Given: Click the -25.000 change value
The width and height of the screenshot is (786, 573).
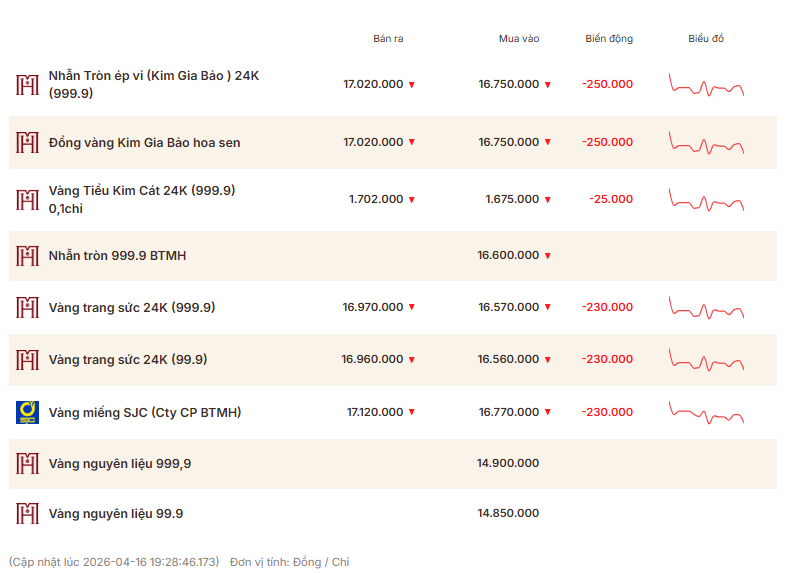Looking at the screenshot, I should 611,199.
